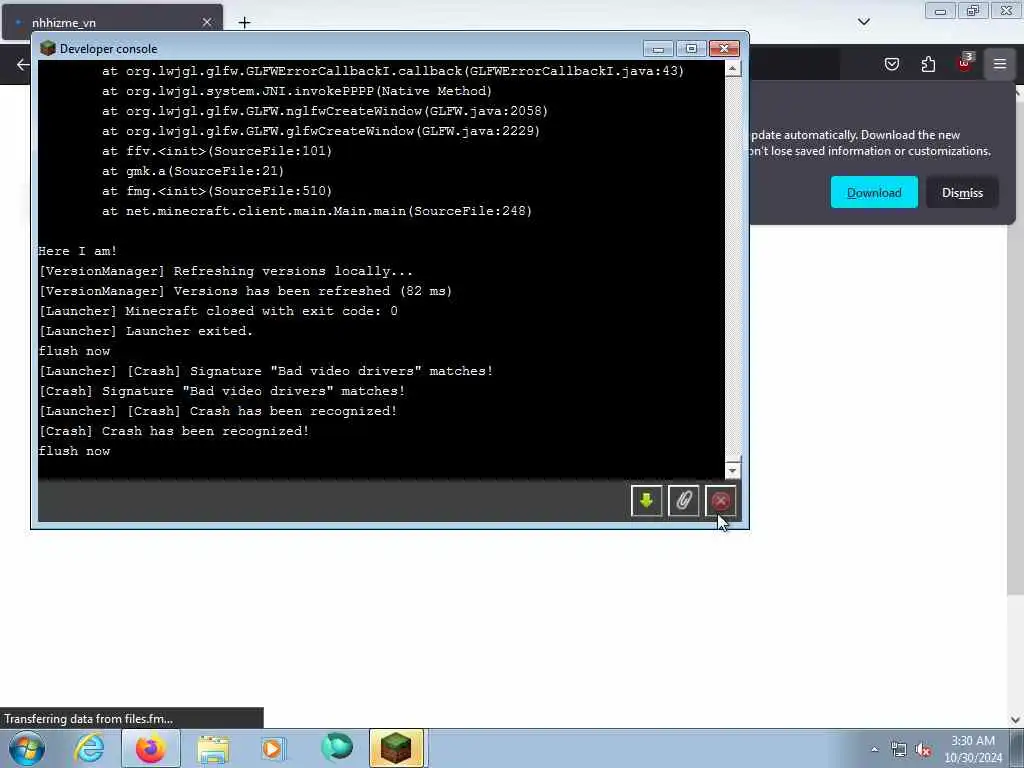Viewport: 1024px width, 768px height.
Task: Click the green scroll-down arrow button in console
Action: pyautogui.click(x=647, y=501)
